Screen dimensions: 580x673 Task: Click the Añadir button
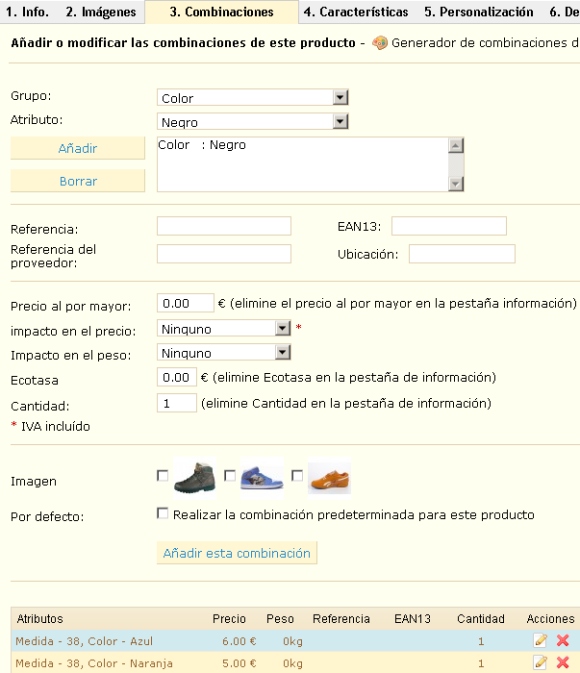[x=78, y=149]
